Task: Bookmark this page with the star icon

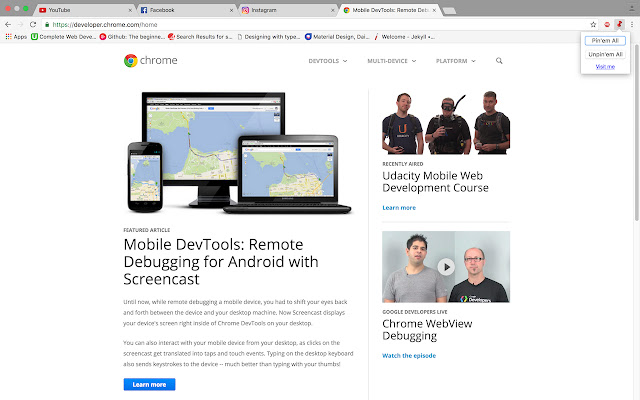Action: pyautogui.click(x=593, y=23)
